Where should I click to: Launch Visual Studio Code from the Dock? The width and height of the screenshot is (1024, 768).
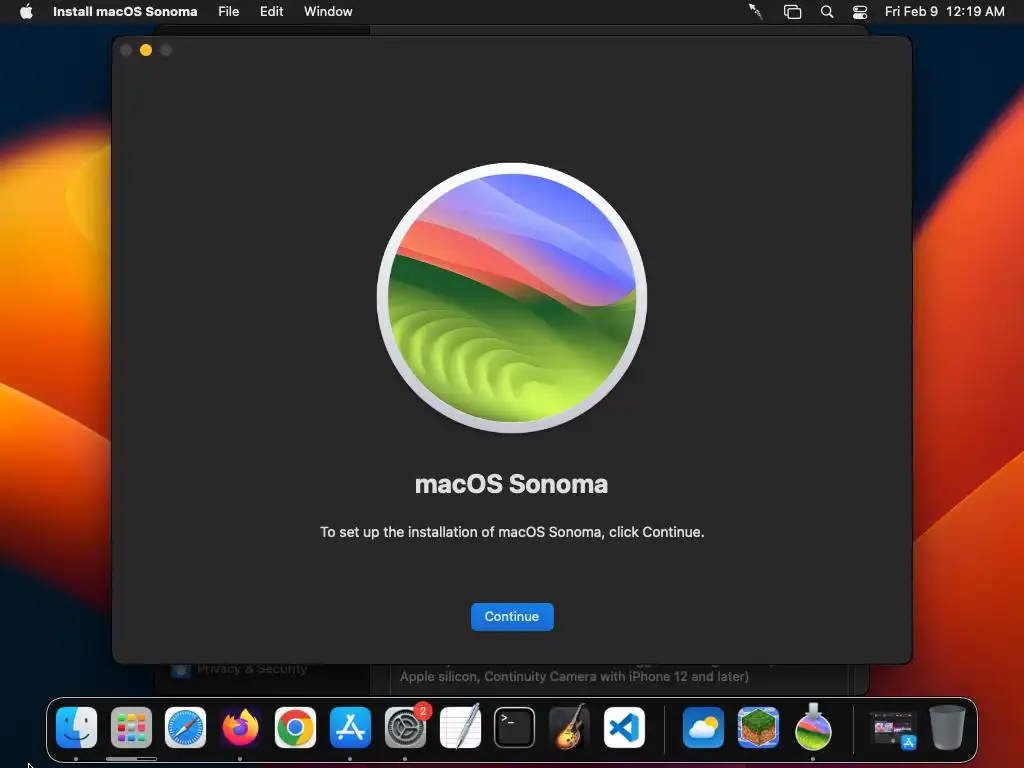pyautogui.click(x=624, y=728)
